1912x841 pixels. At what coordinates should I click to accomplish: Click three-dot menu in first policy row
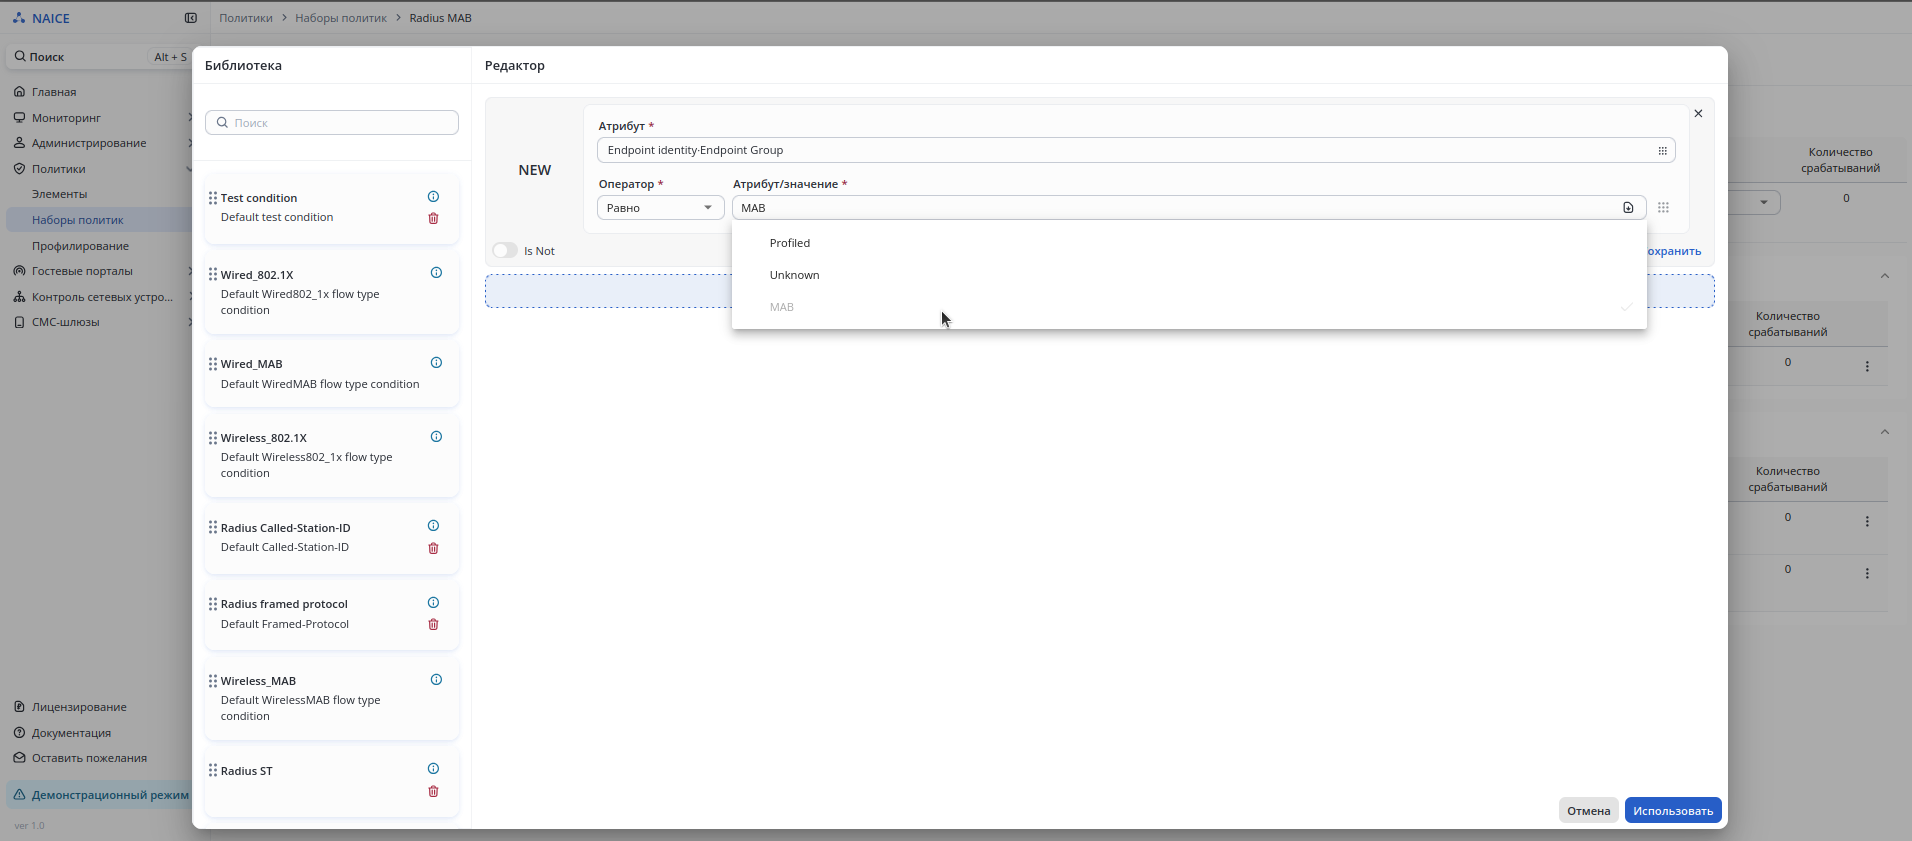click(1867, 367)
